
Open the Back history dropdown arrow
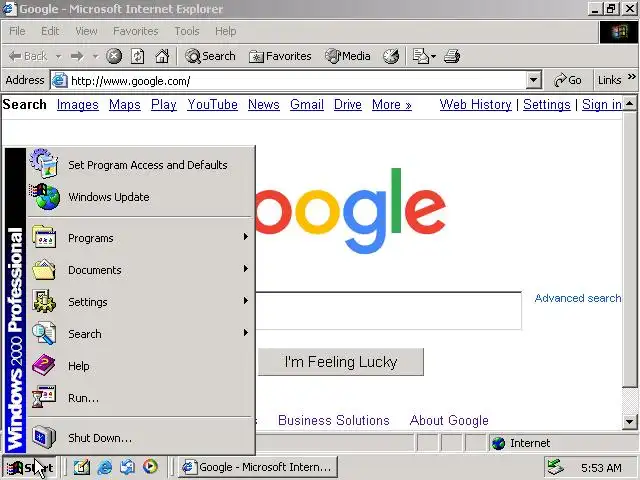click(58, 56)
